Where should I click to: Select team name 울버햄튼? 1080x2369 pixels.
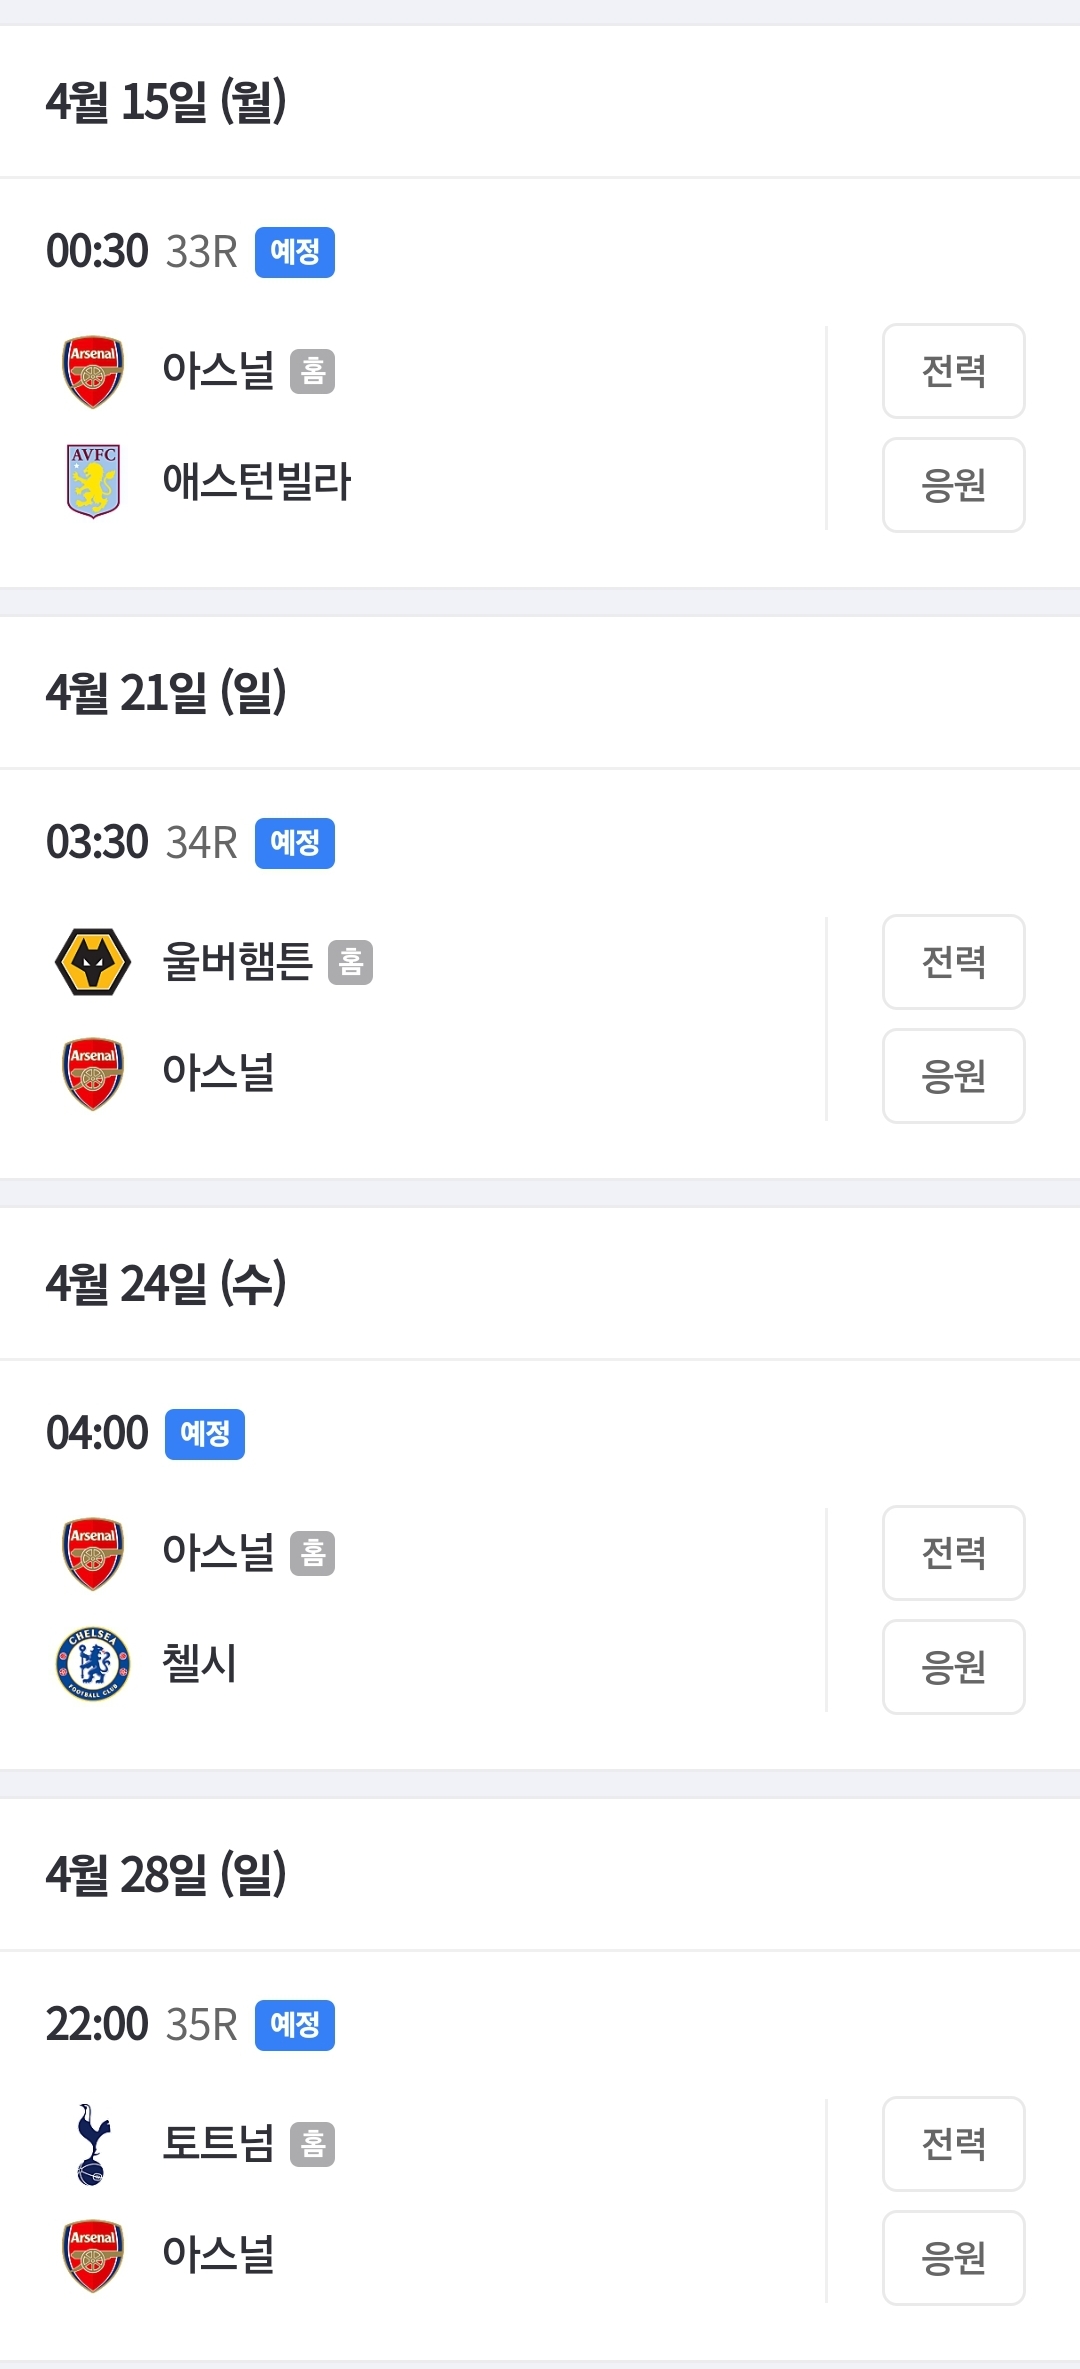pyautogui.click(x=238, y=962)
